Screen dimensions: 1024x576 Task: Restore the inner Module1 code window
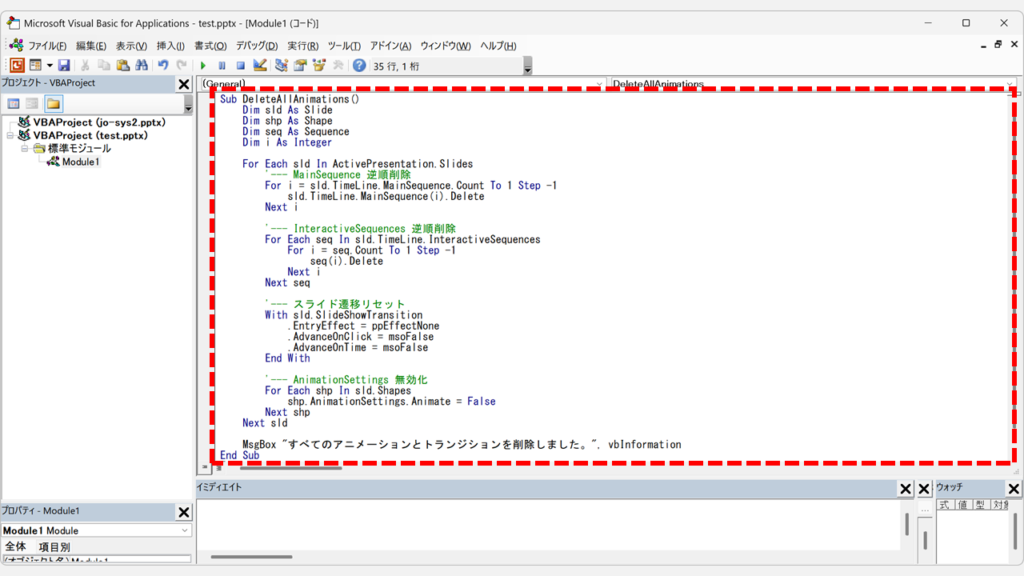pos(998,44)
